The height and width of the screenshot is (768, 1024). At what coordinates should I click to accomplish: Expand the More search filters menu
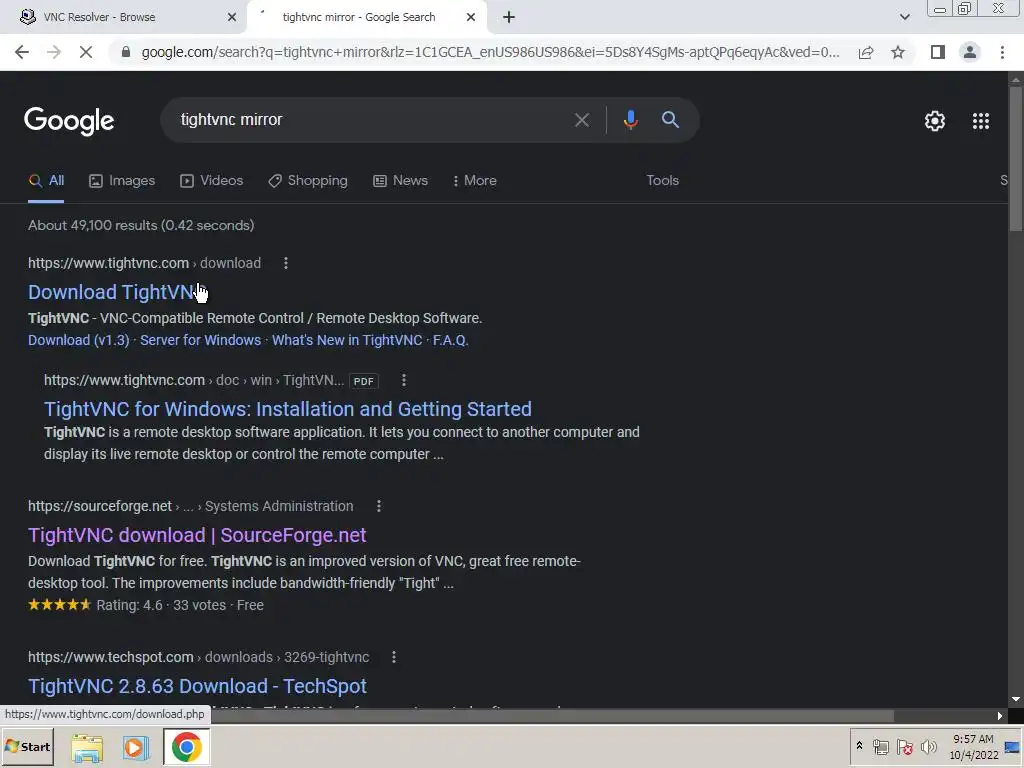pos(475,181)
